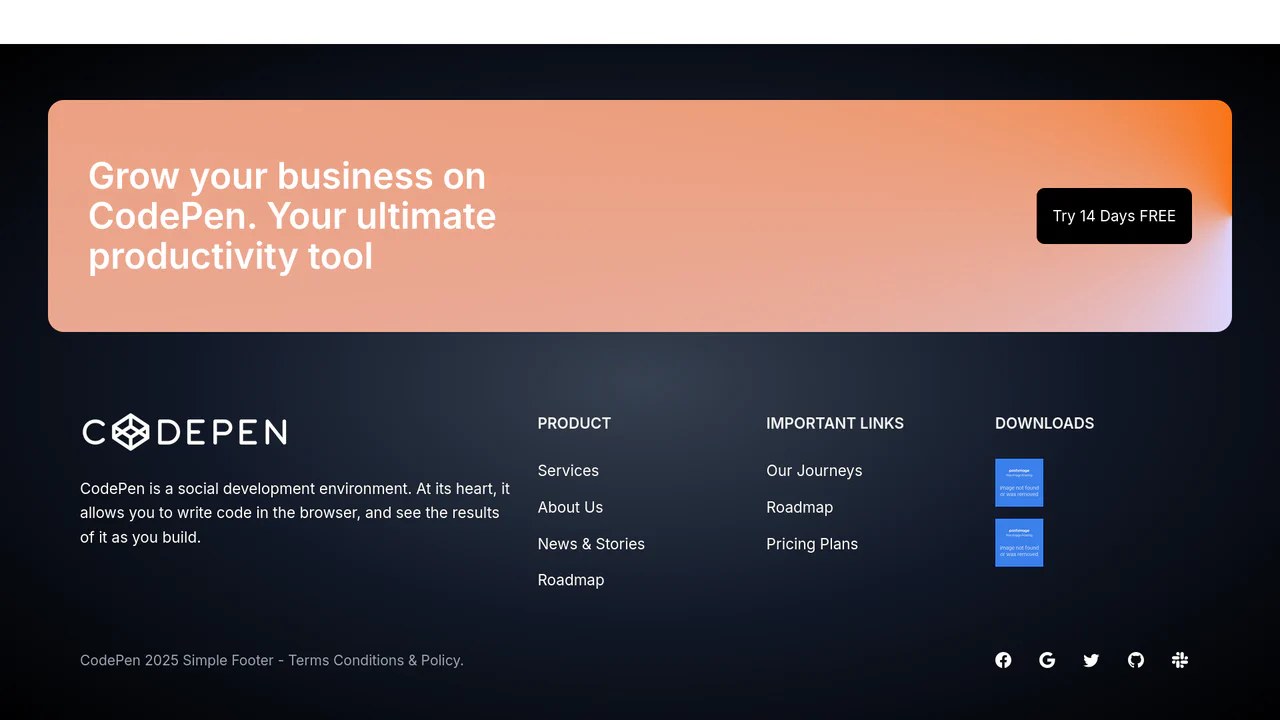Viewport: 1280px width, 720px height.
Task: Click the CodePen description paragraph
Action: [295, 513]
